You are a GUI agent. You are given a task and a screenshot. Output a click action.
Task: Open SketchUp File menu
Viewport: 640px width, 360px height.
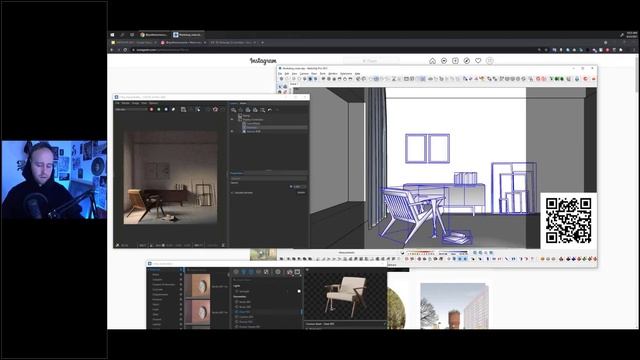[280, 73]
